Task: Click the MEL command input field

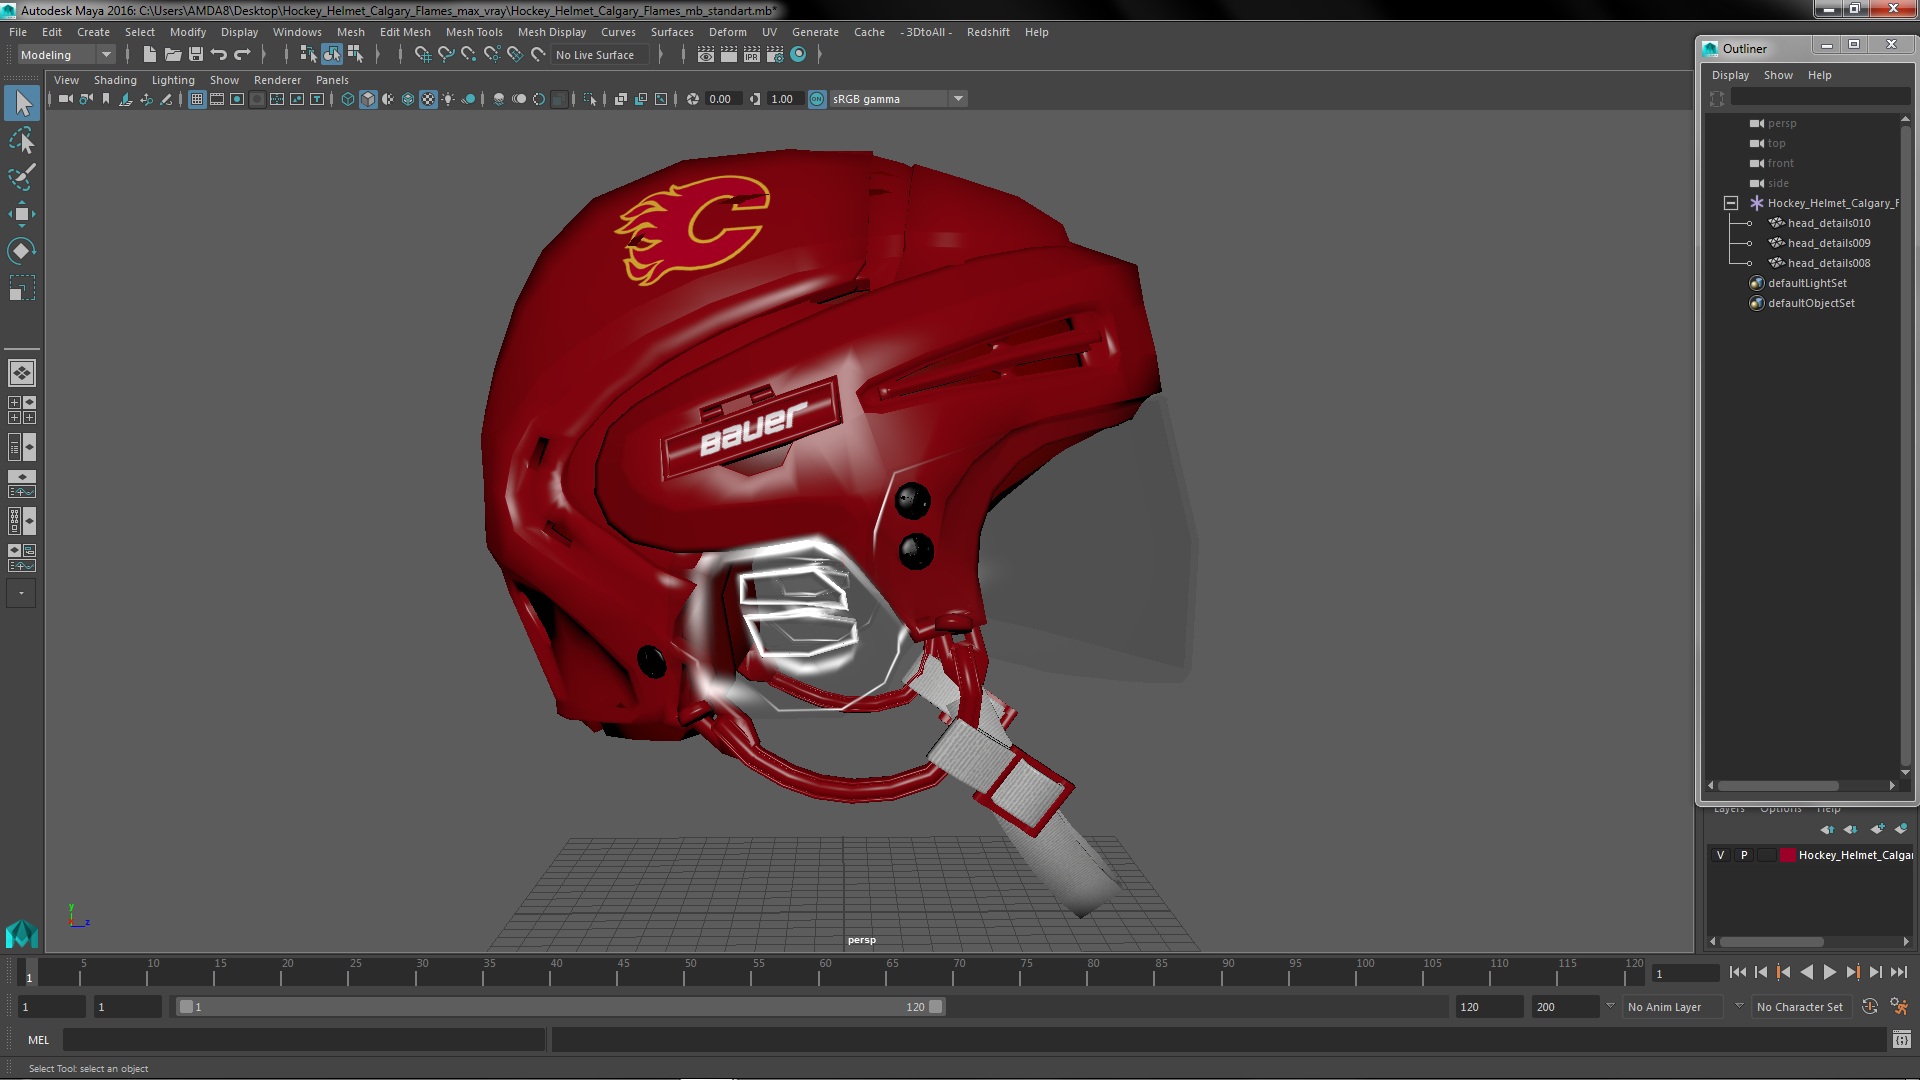Action: pyautogui.click(x=304, y=1040)
